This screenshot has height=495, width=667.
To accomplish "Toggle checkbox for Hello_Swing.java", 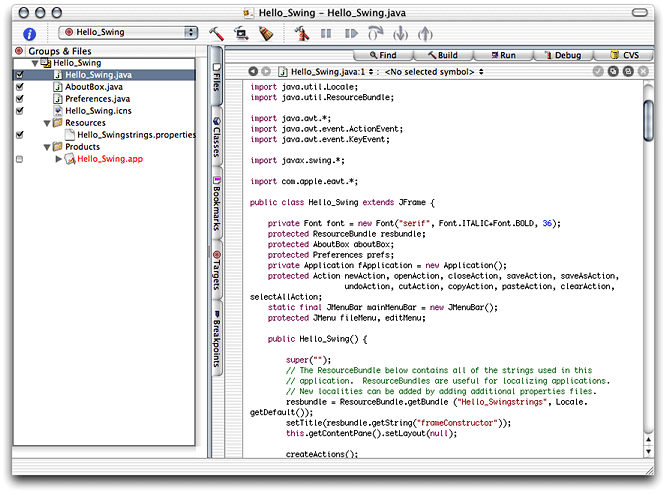I will click(x=20, y=75).
